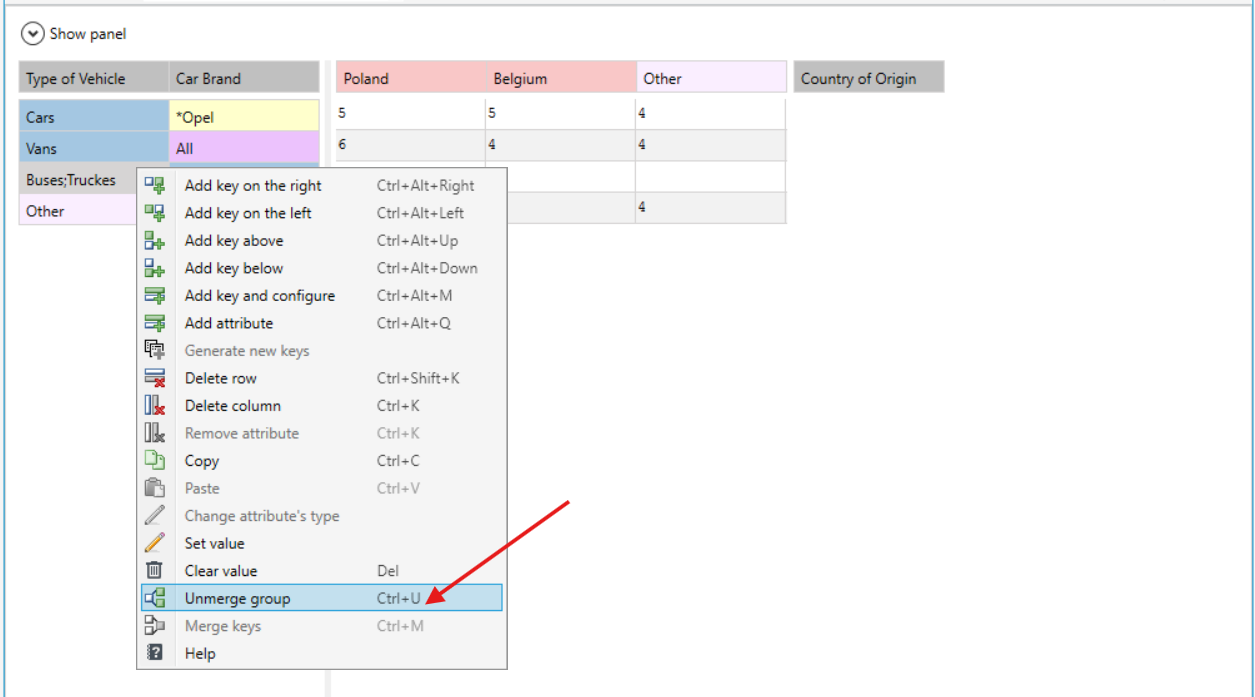Click the Paste clipboard icon
The image size is (1255, 697).
click(154, 488)
